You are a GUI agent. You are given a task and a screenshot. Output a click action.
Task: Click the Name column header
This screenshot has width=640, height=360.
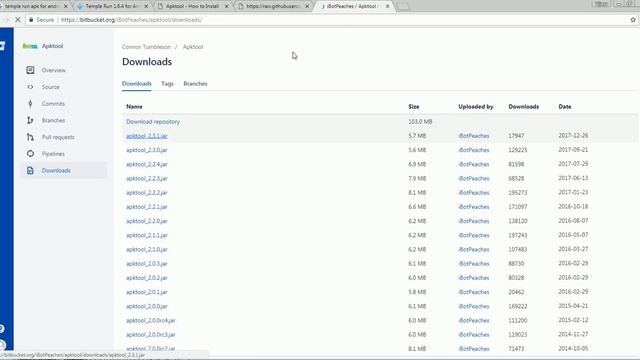tap(134, 107)
